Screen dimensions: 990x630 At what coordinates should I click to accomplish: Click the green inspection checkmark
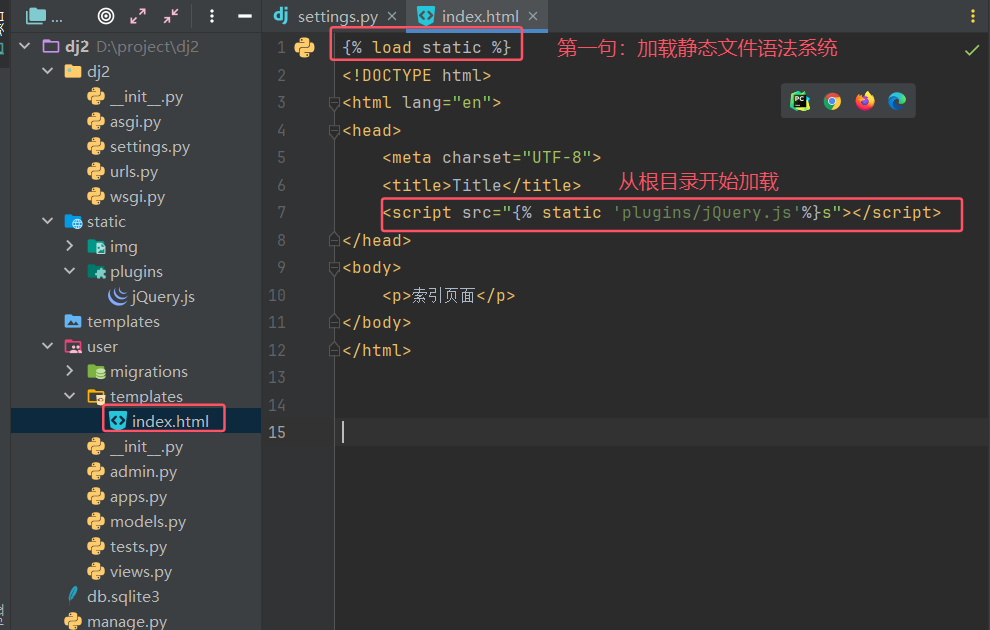click(x=972, y=50)
